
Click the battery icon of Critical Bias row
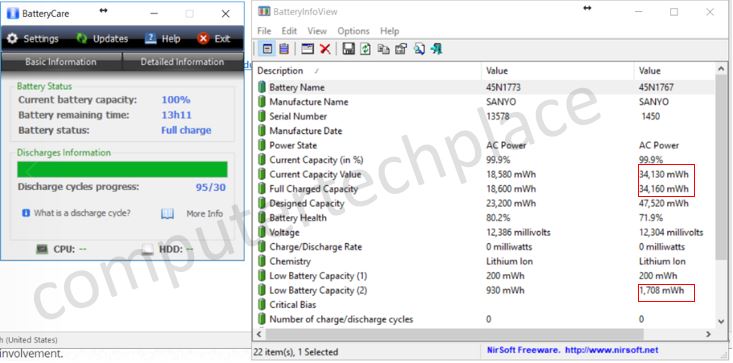pyautogui.click(x=262, y=305)
